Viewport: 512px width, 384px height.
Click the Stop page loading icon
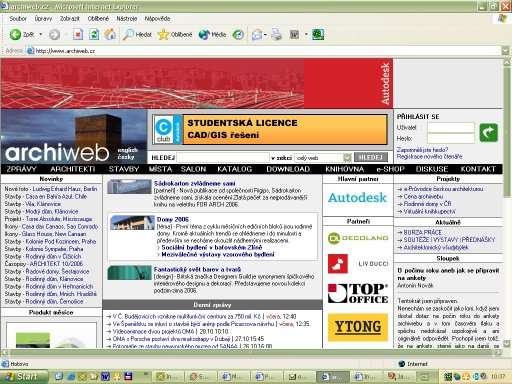(x=78, y=34)
